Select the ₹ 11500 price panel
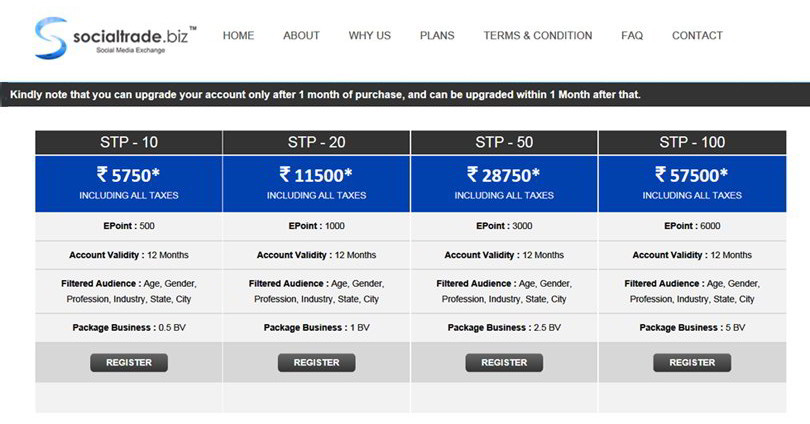This screenshot has height=424, width=810. click(x=316, y=183)
